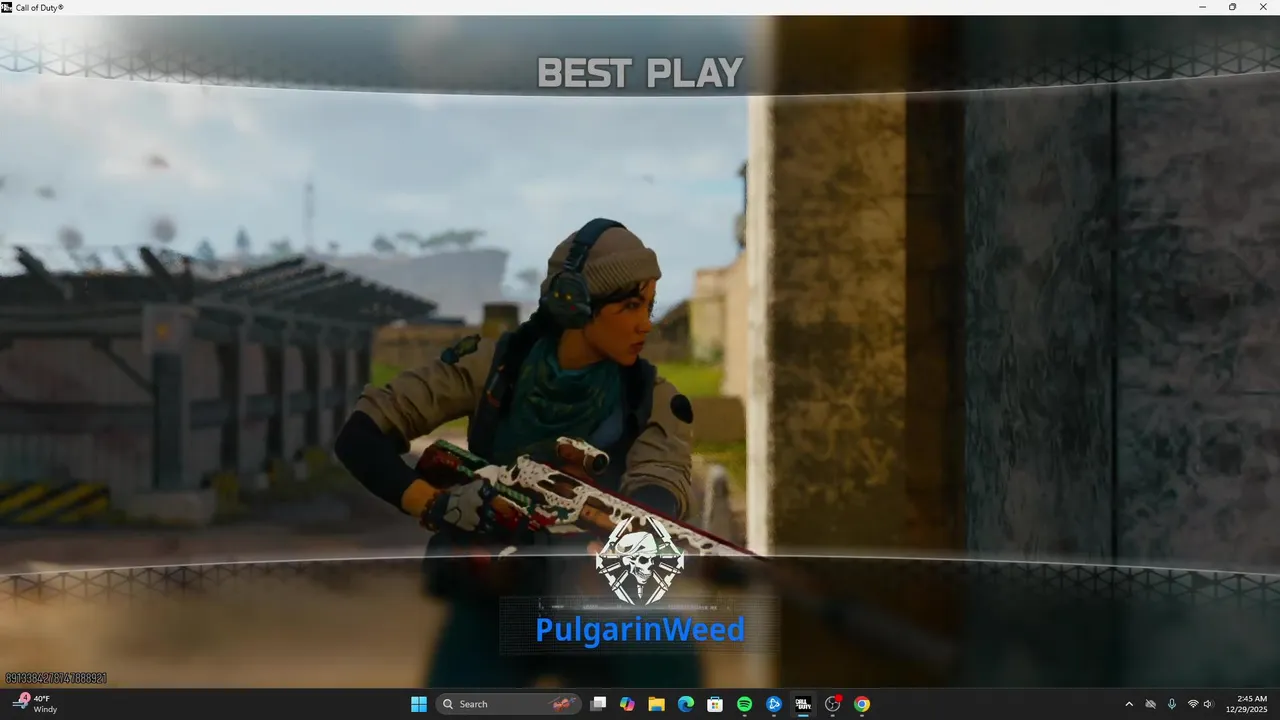Close the Call of Duty window
The height and width of the screenshot is (720, 1280).
point(1262,7)
